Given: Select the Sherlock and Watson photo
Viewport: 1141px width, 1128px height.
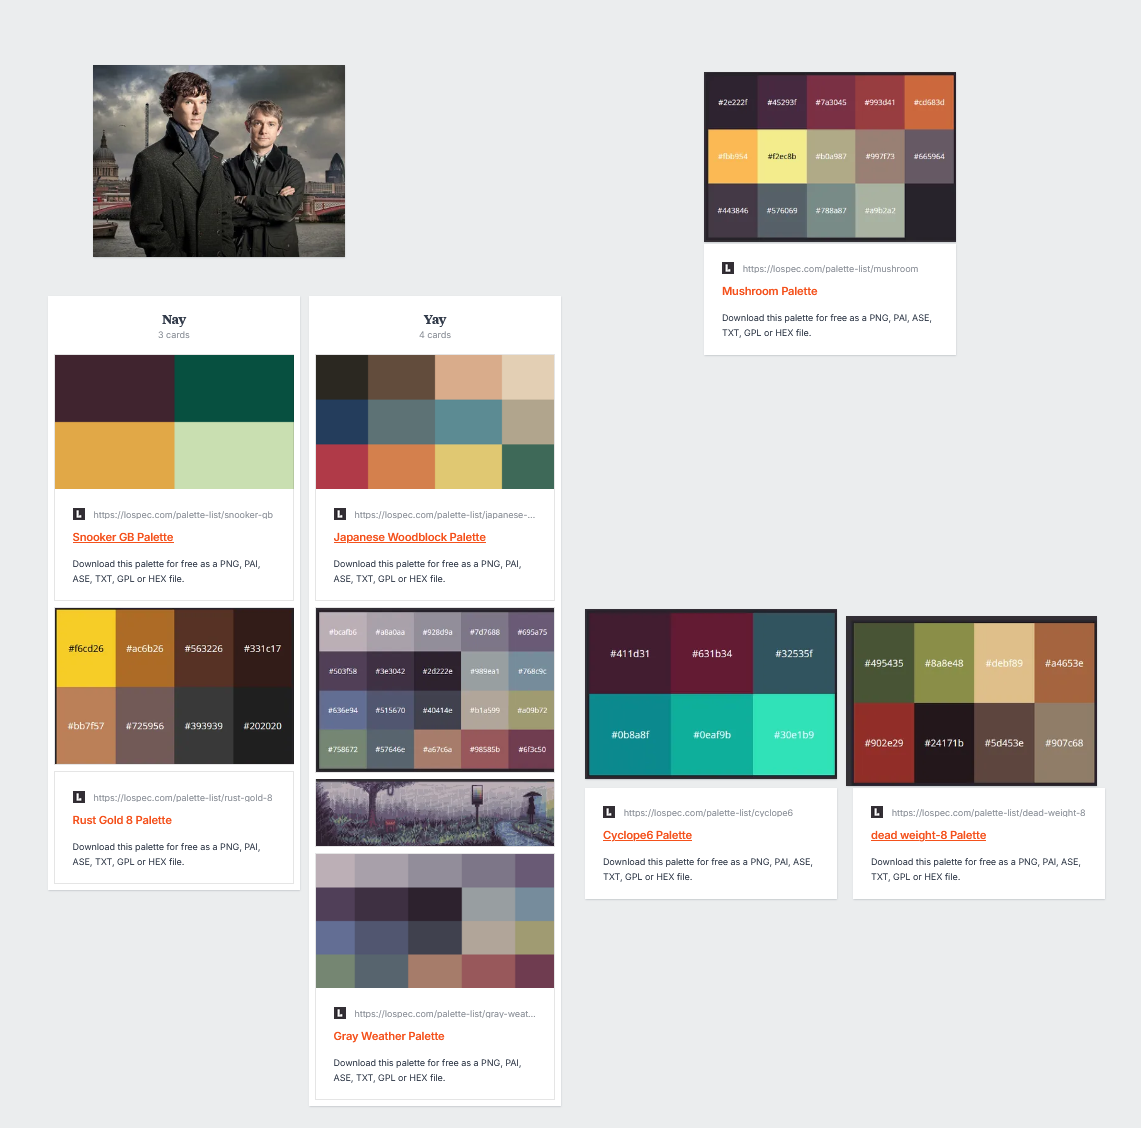Looking at the screenshot, I should pyautogui.click(x=219, y=161).
